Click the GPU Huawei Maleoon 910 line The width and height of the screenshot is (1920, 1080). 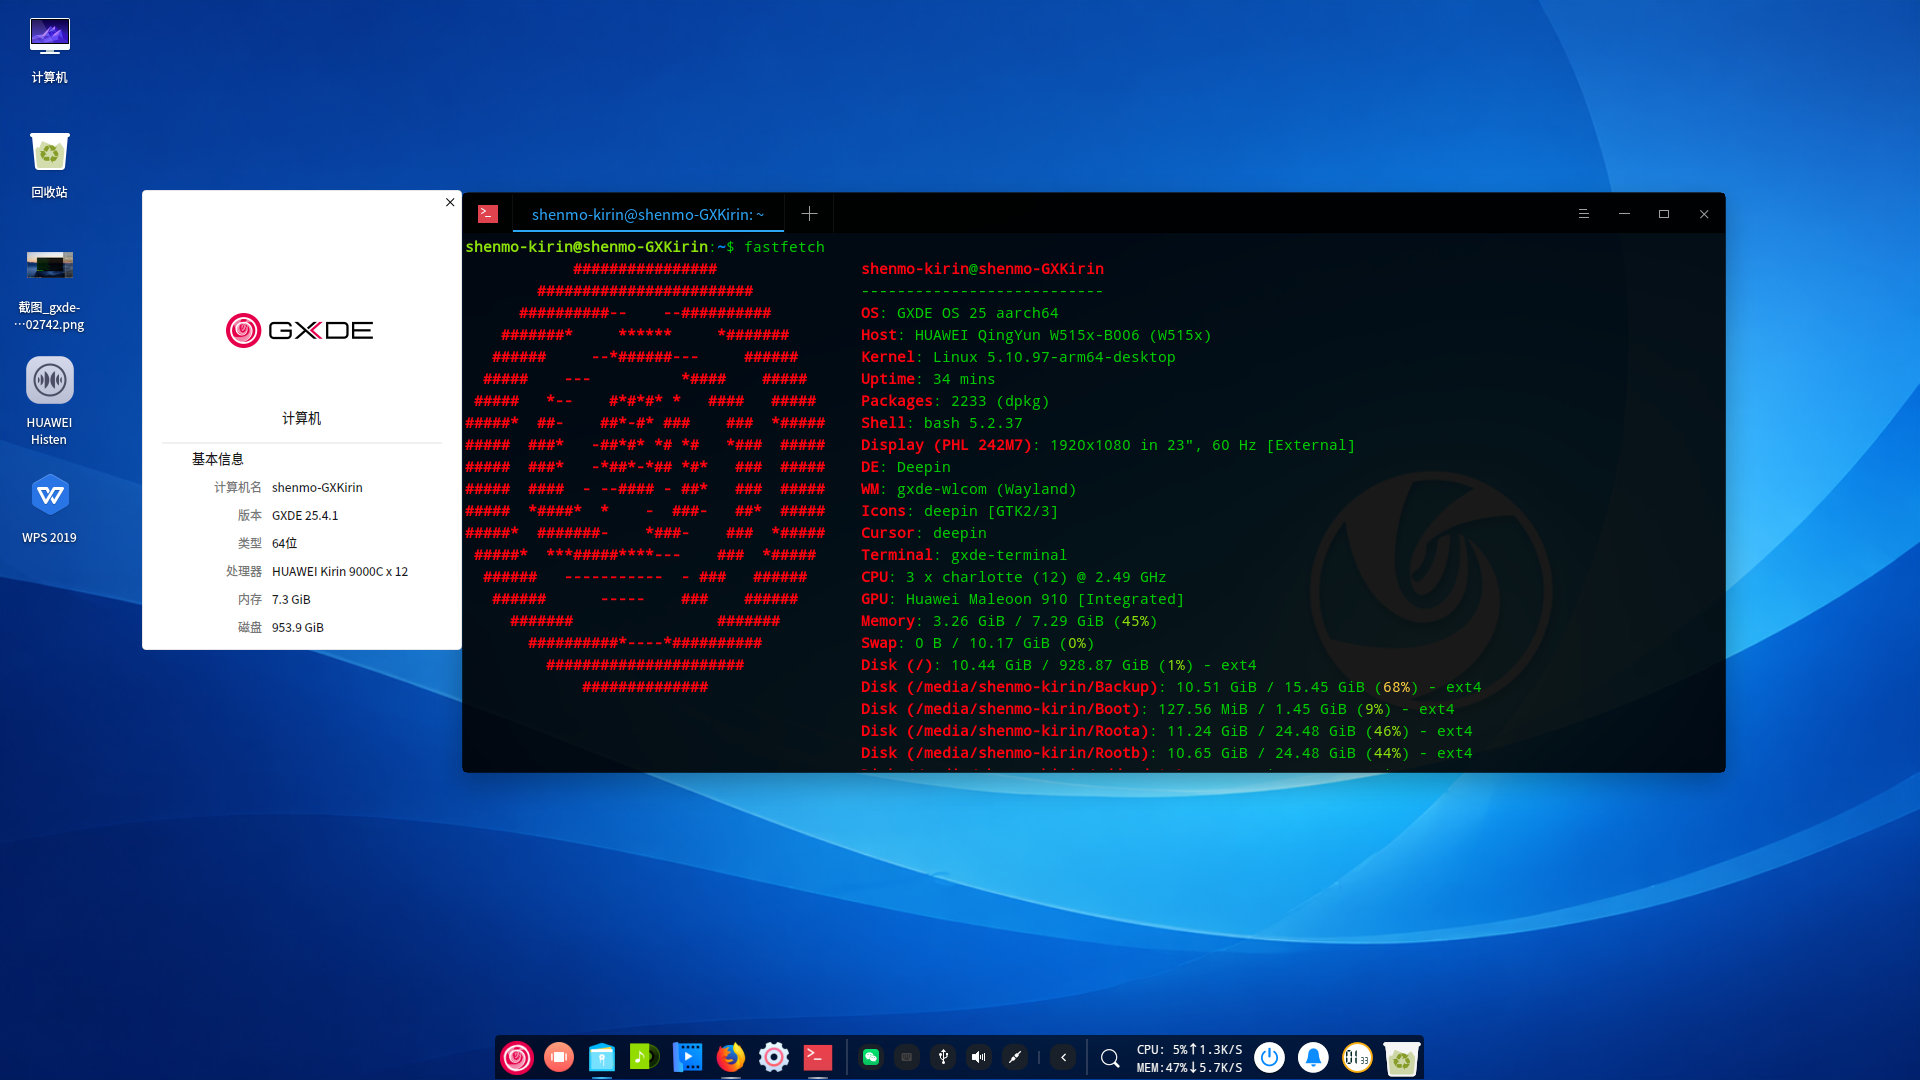[1022, 599]
